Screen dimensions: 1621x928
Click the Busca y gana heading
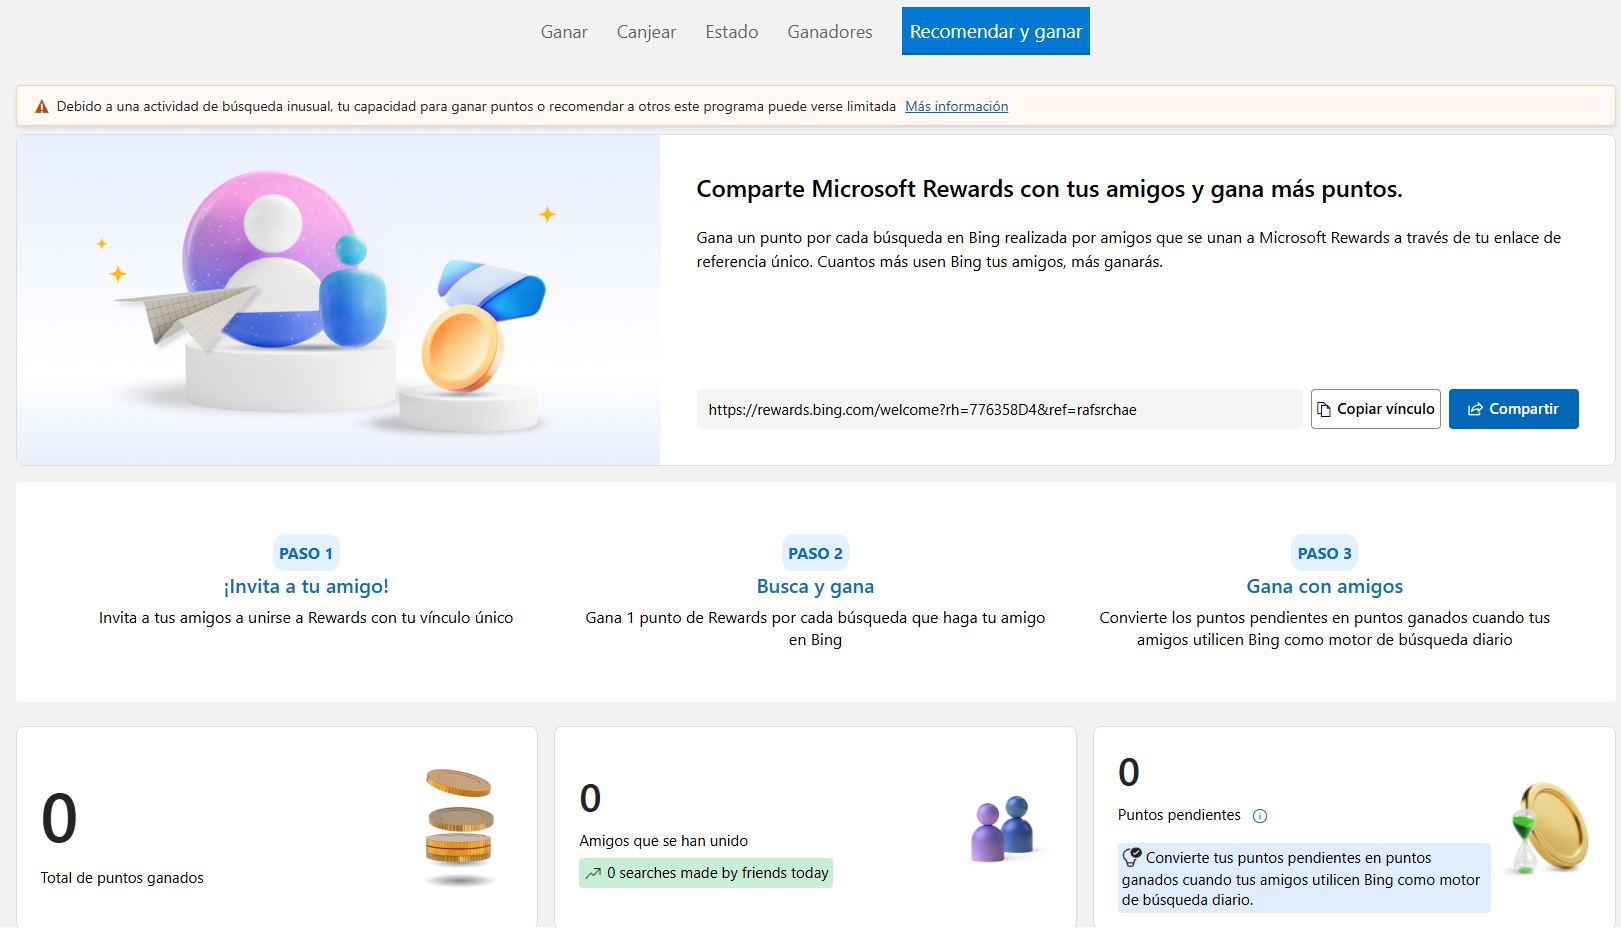pyautogui.click(x=815, y=587)
